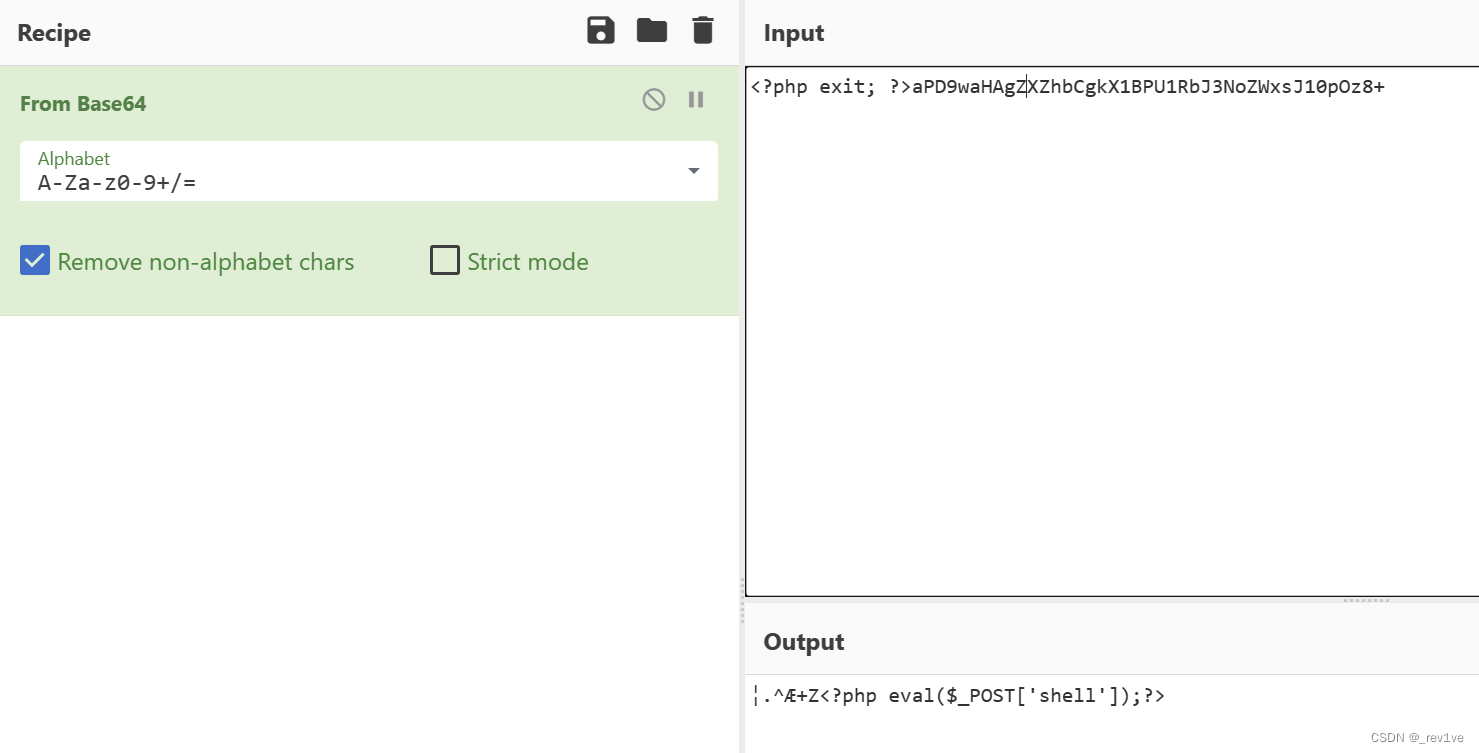This screenshot has height=753, width=1479.
Task: Enable the Strict mode checkbox
Action: point(445,261)
